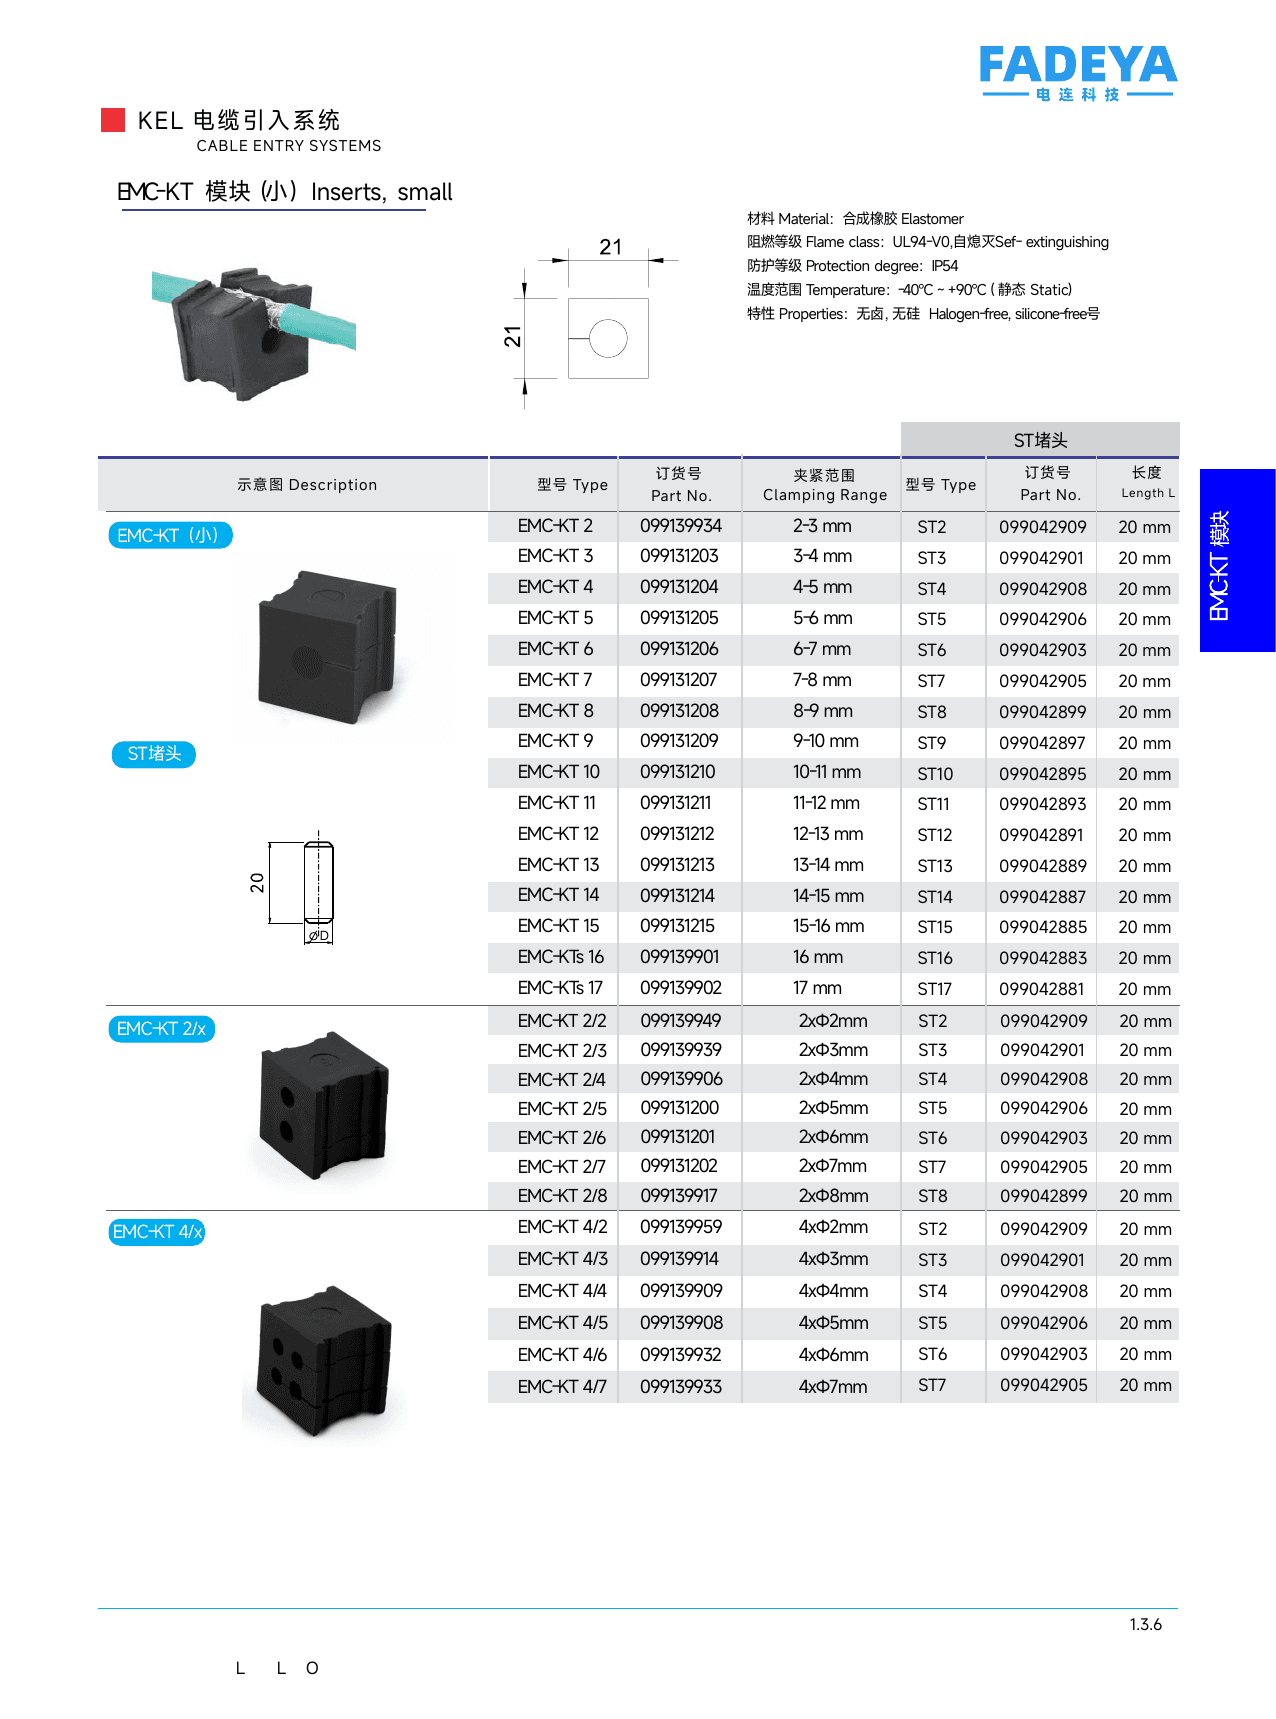
Task: Click part number 099131207
Action: (x=679, y=680)
